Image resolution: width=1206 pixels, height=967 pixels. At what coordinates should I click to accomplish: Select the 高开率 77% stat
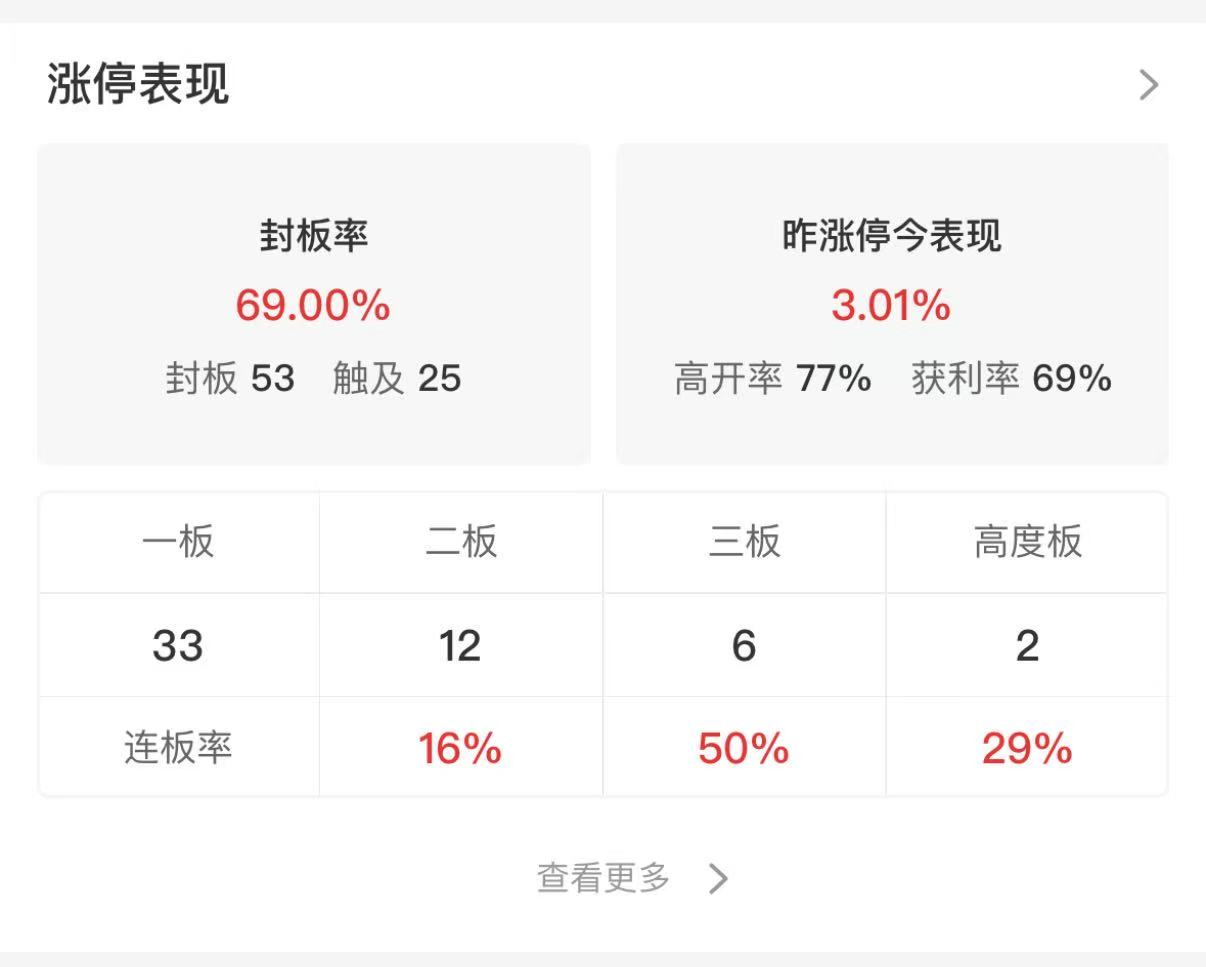tap(772, 379)
